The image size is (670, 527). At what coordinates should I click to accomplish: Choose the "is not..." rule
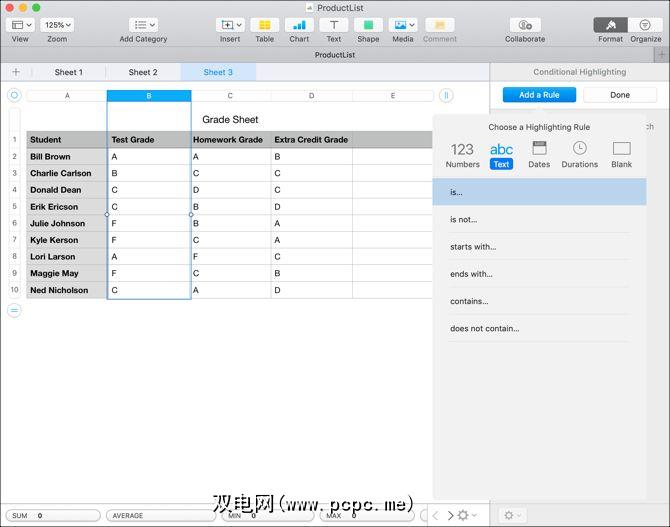click(x=539, y=220)
